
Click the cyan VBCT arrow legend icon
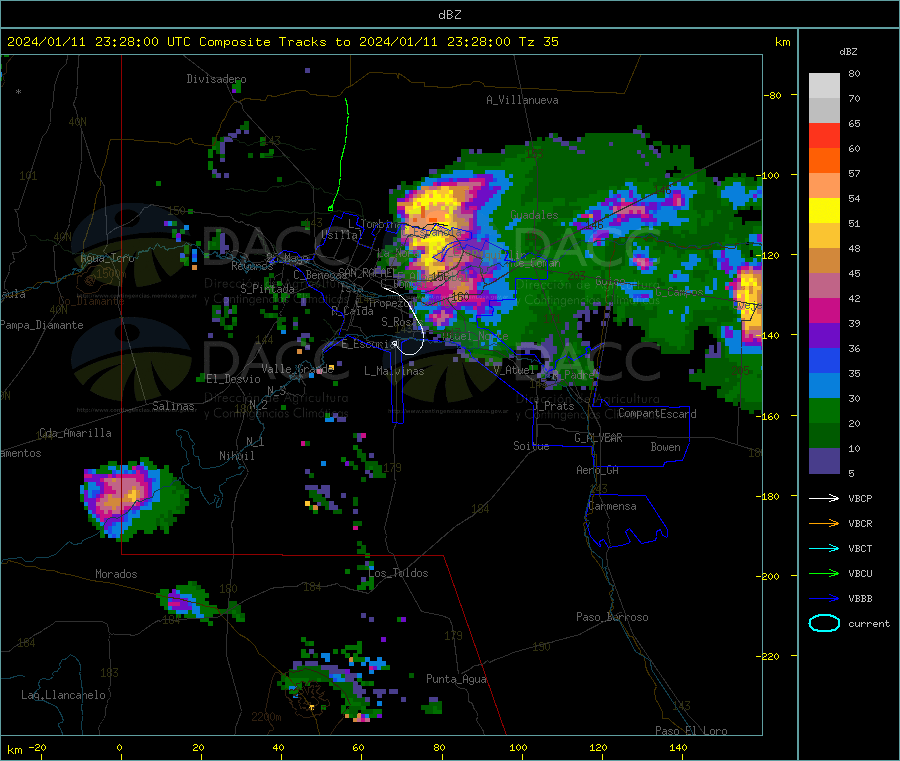[824, 548]
